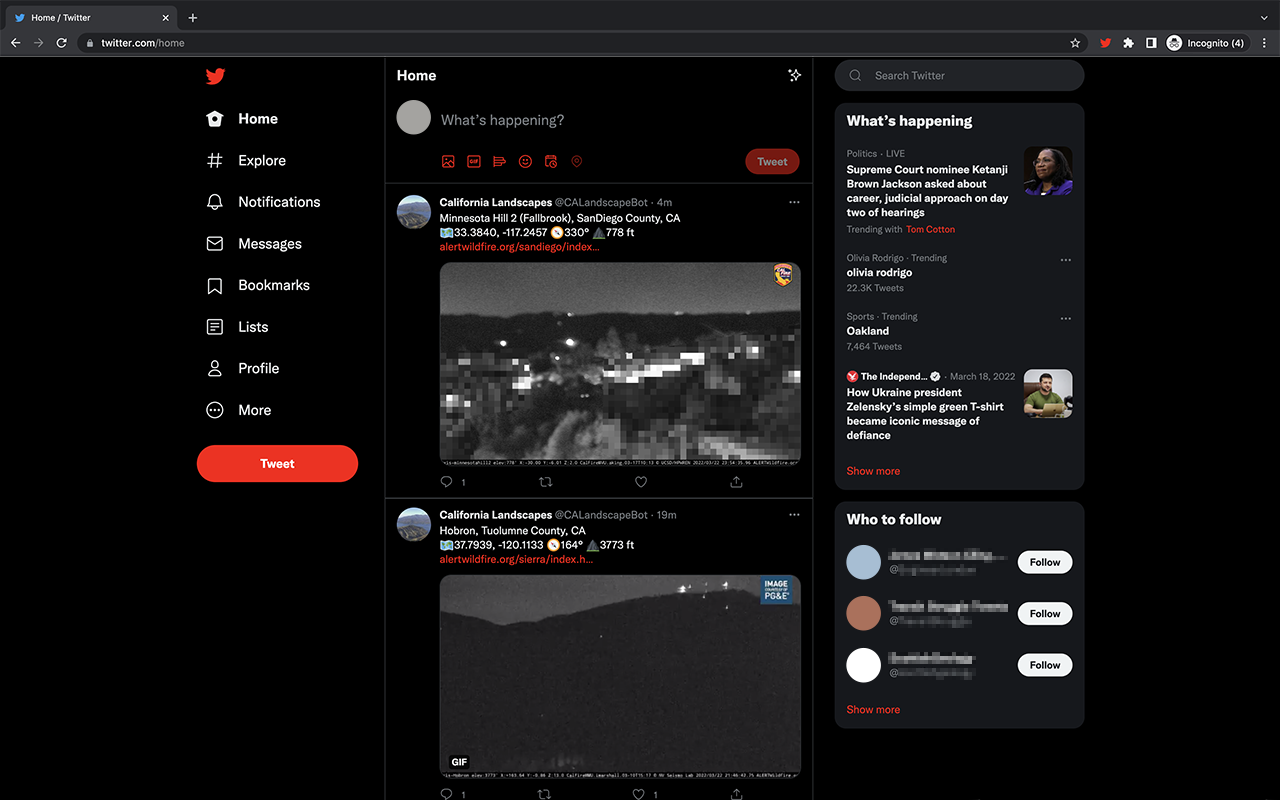Open the Explore page
Image resolution: width=1280 pixels, height=800 pixels.
point(246,161)
